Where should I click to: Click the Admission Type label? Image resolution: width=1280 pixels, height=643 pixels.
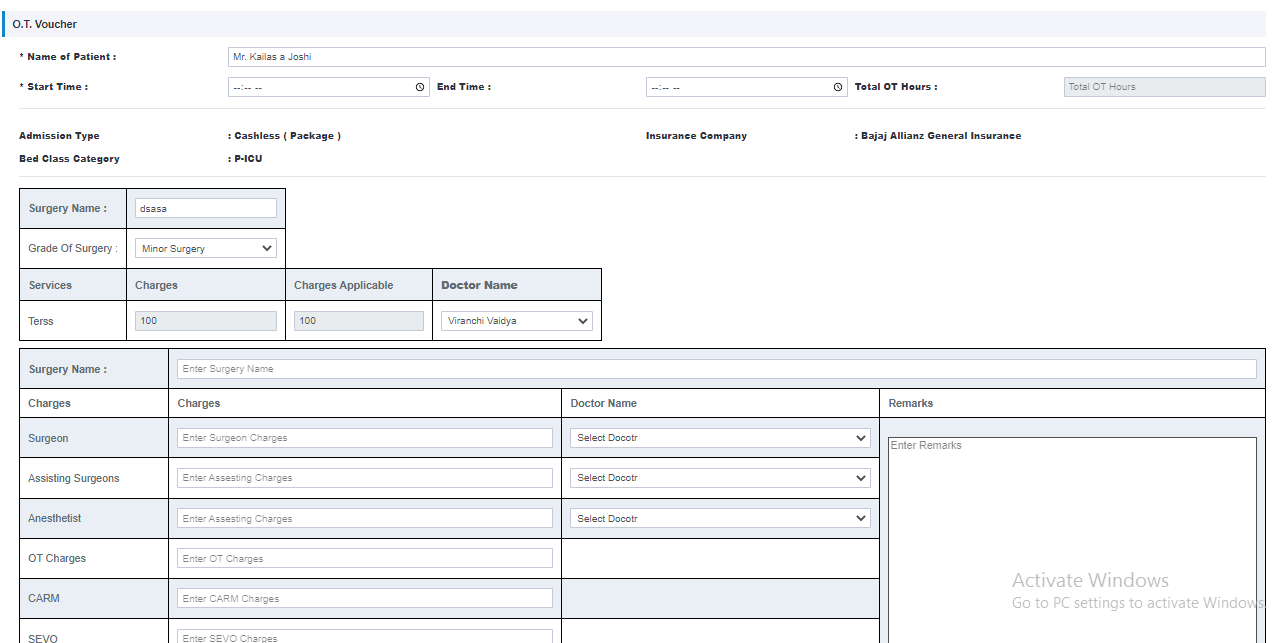(59, 136)
